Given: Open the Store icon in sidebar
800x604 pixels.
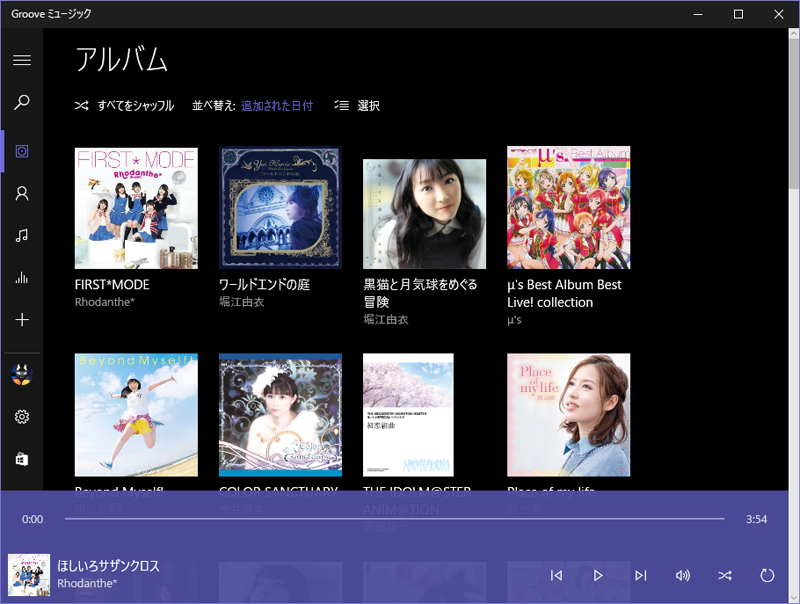Looking at the screenshot, I should (22, 459).
